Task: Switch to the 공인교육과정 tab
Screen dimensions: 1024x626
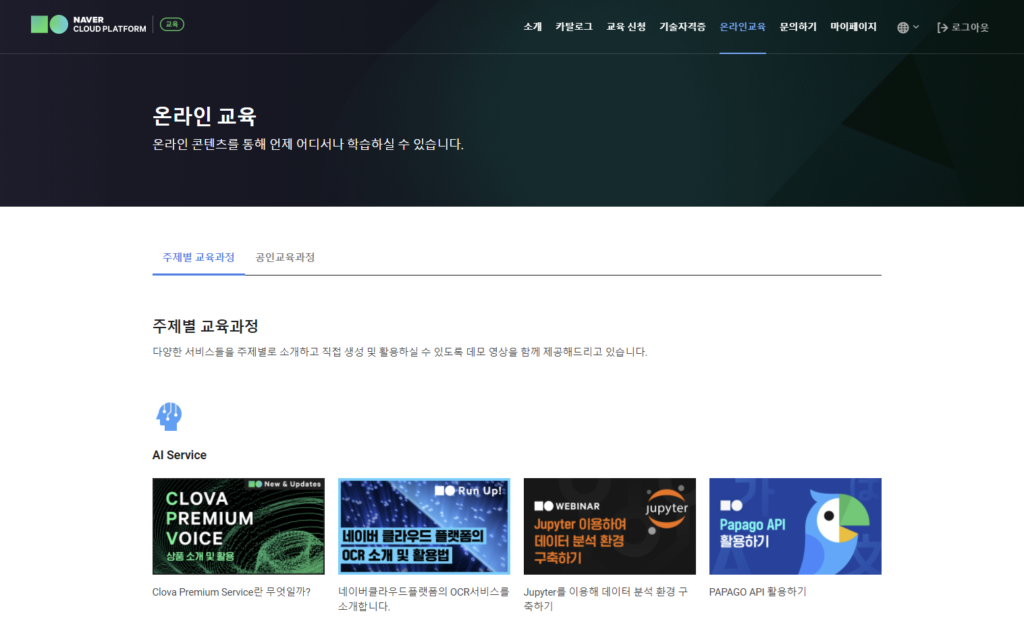Action: pyautogui.click(x=285, y=257)
